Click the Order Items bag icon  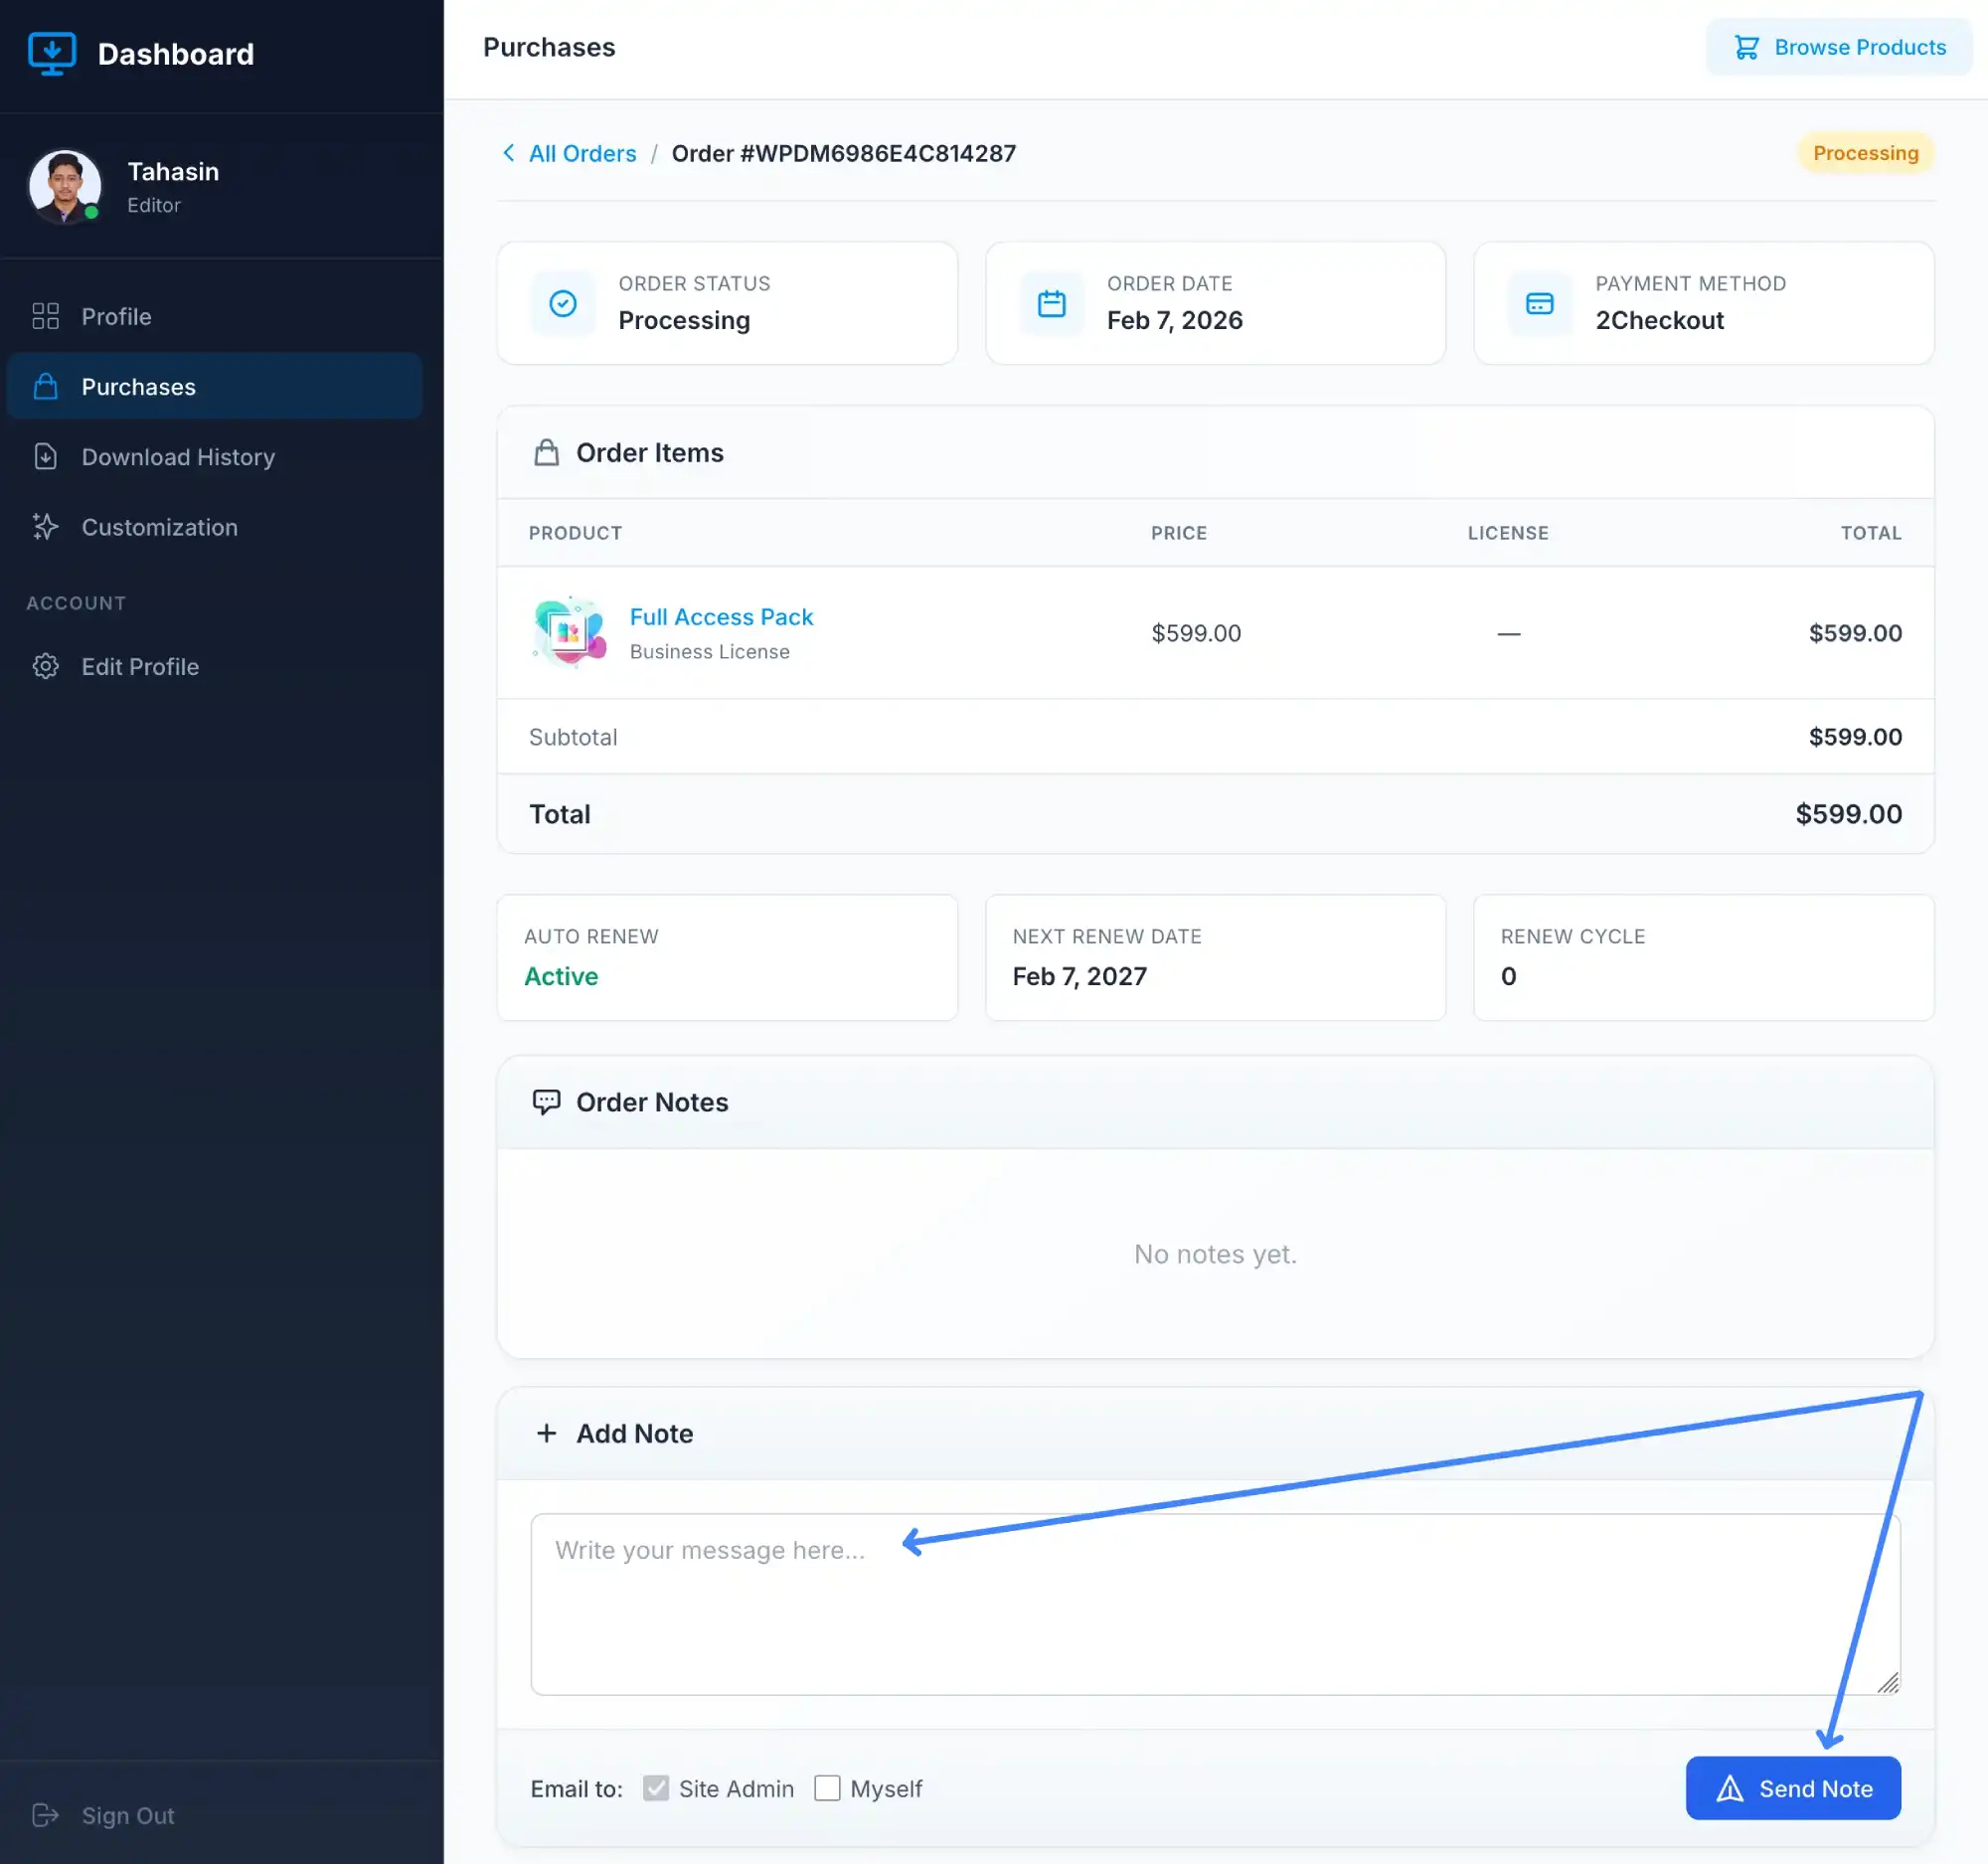pyautogui.click(x=546, y=453)
